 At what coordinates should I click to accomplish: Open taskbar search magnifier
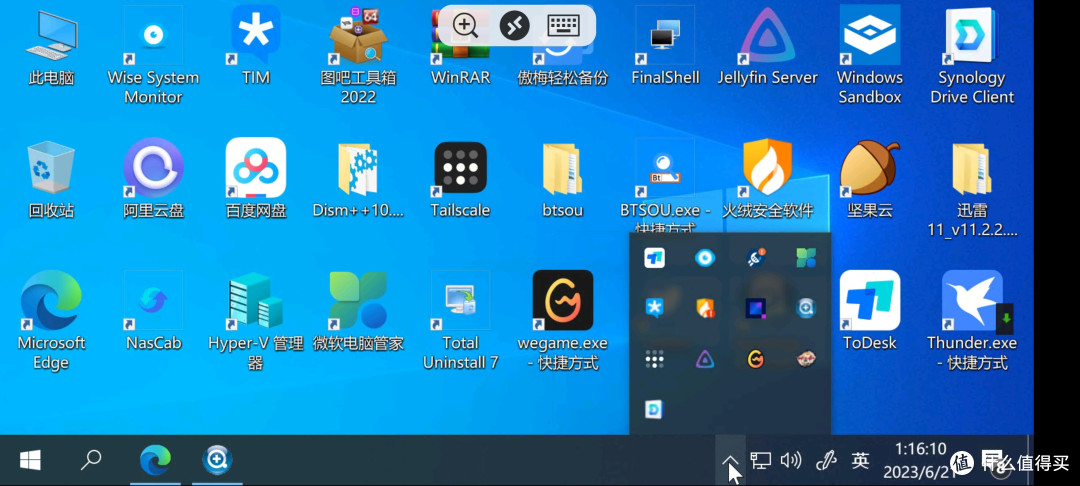coord(91,460)
